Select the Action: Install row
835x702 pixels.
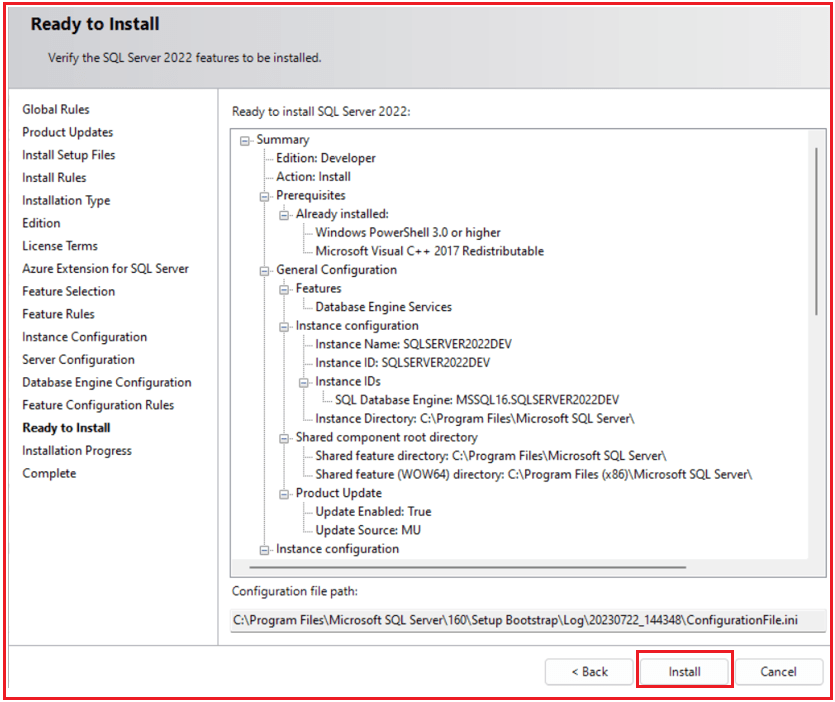click(x=313, y=177)
